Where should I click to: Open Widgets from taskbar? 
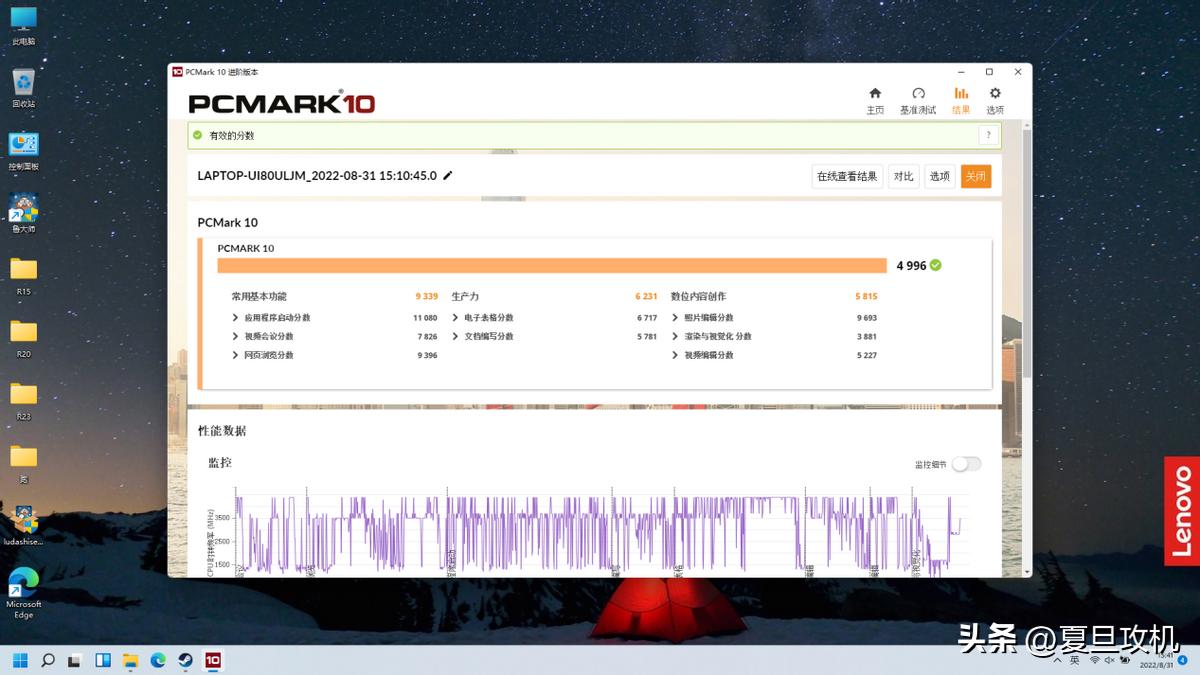click(103, 660)
